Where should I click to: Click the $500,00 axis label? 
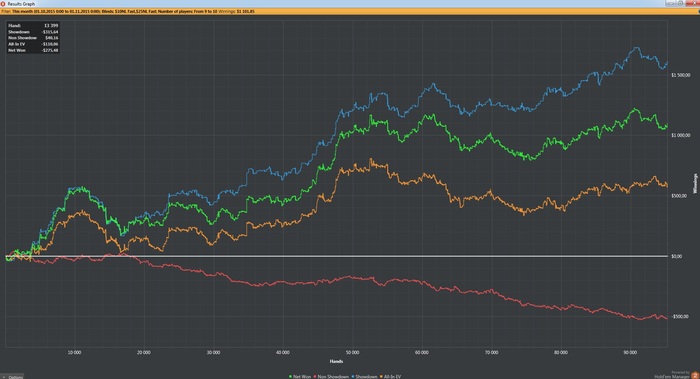pos(679,196)
